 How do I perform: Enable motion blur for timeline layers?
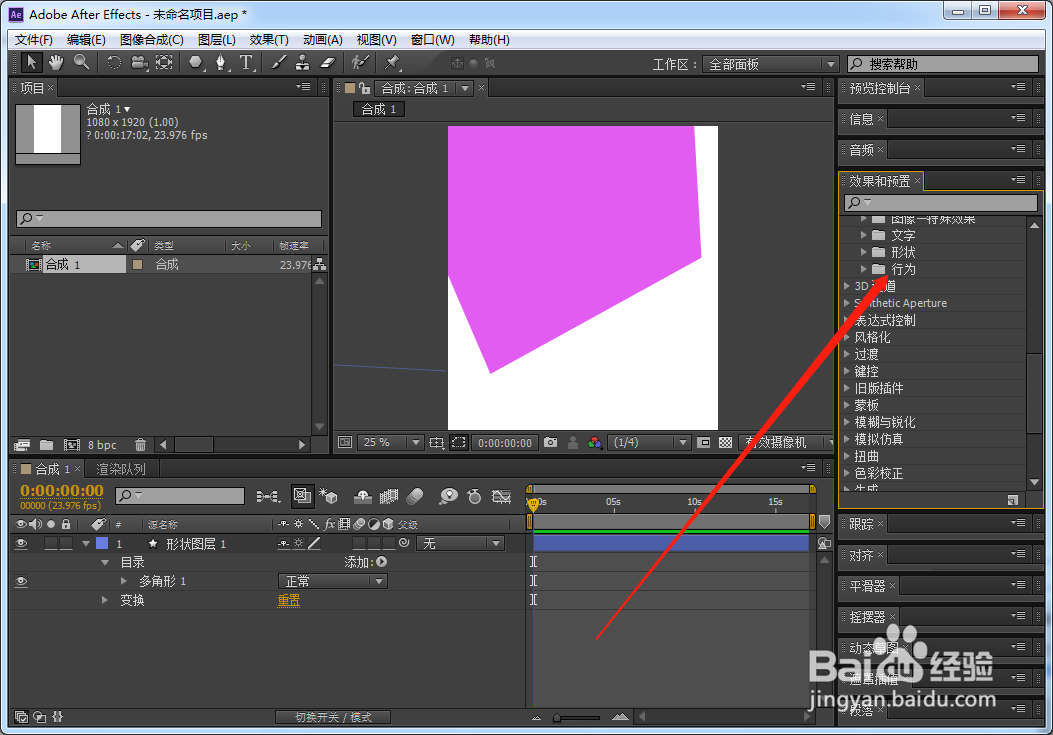tap(416, 496)
